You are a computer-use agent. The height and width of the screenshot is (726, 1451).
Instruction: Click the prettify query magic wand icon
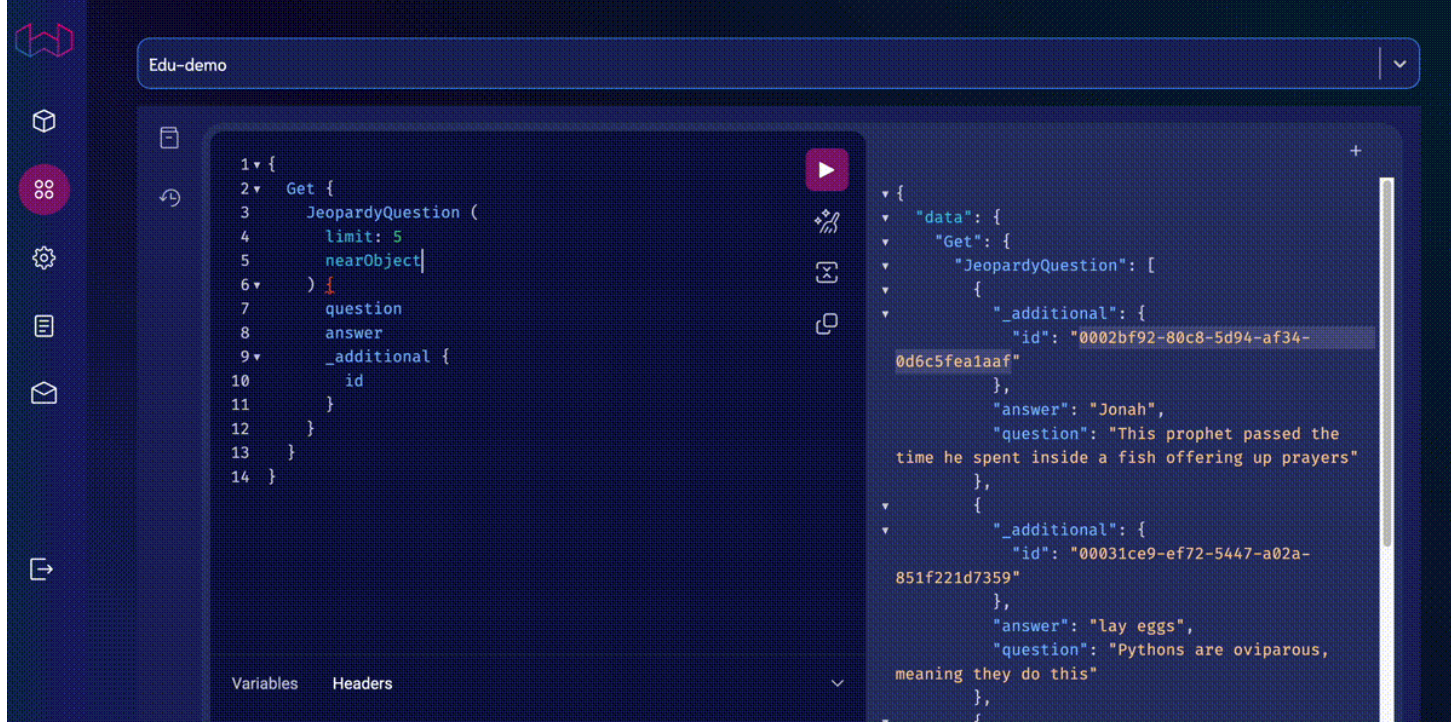(x=827, y=222)
